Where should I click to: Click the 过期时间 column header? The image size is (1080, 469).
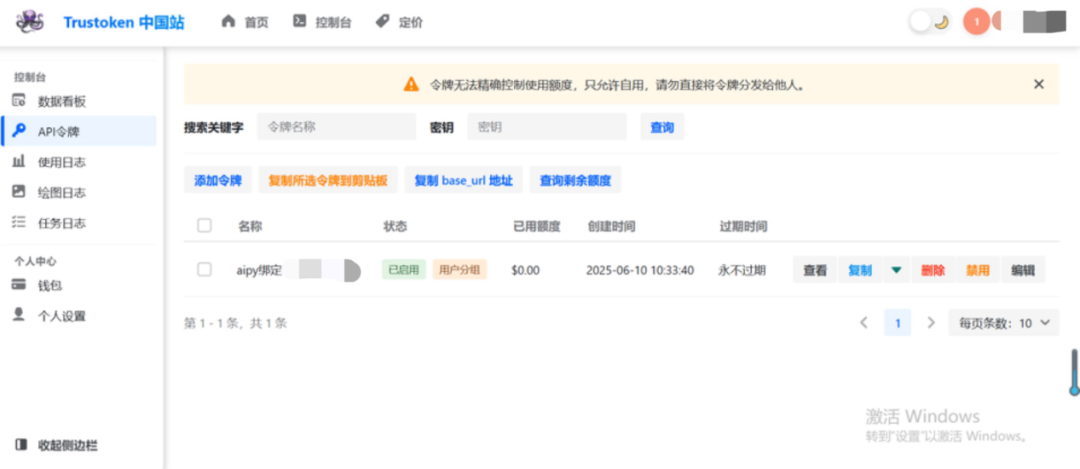click(743, 226)
